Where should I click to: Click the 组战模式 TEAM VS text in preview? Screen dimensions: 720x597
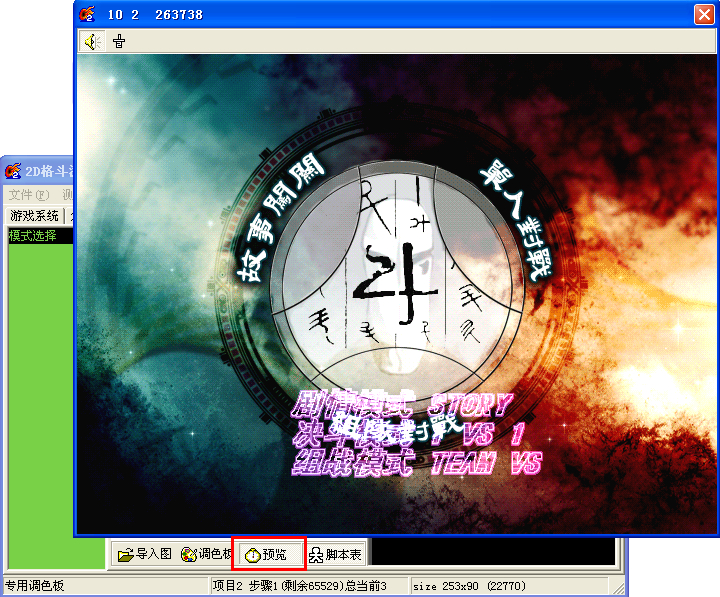(x=416, y=462)
